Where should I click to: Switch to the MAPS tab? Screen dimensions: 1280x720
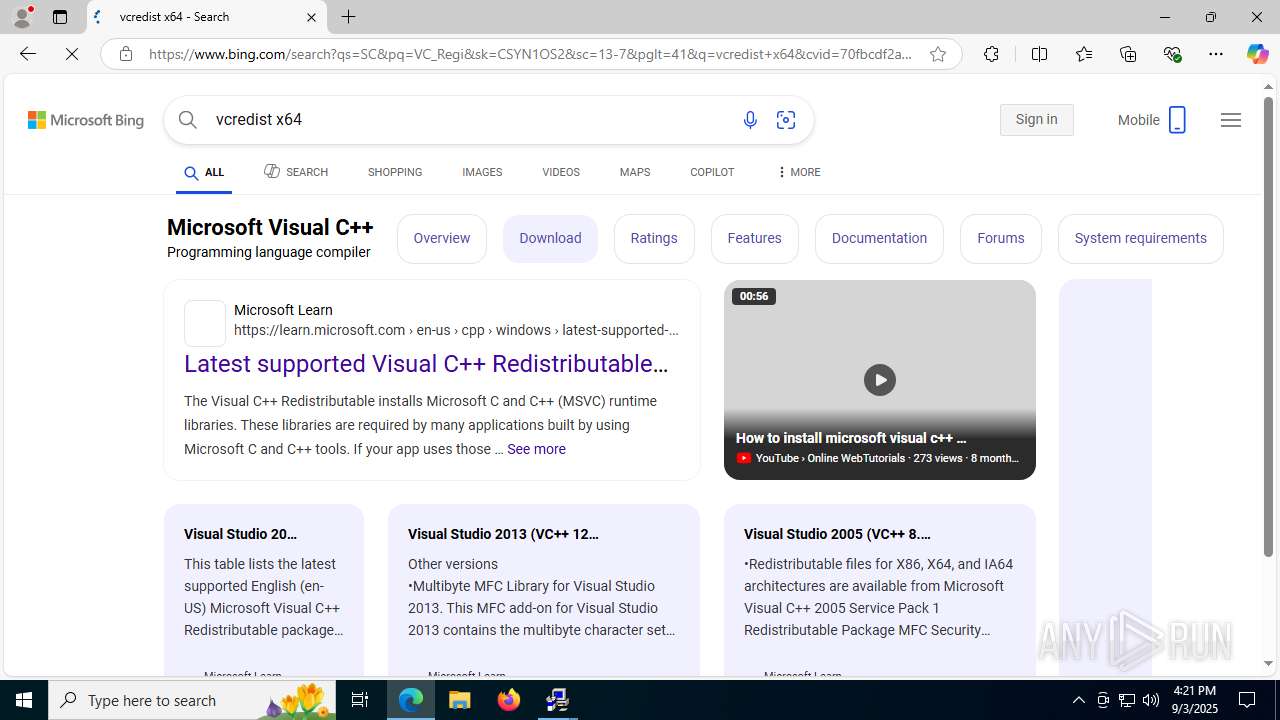point(635,172)
